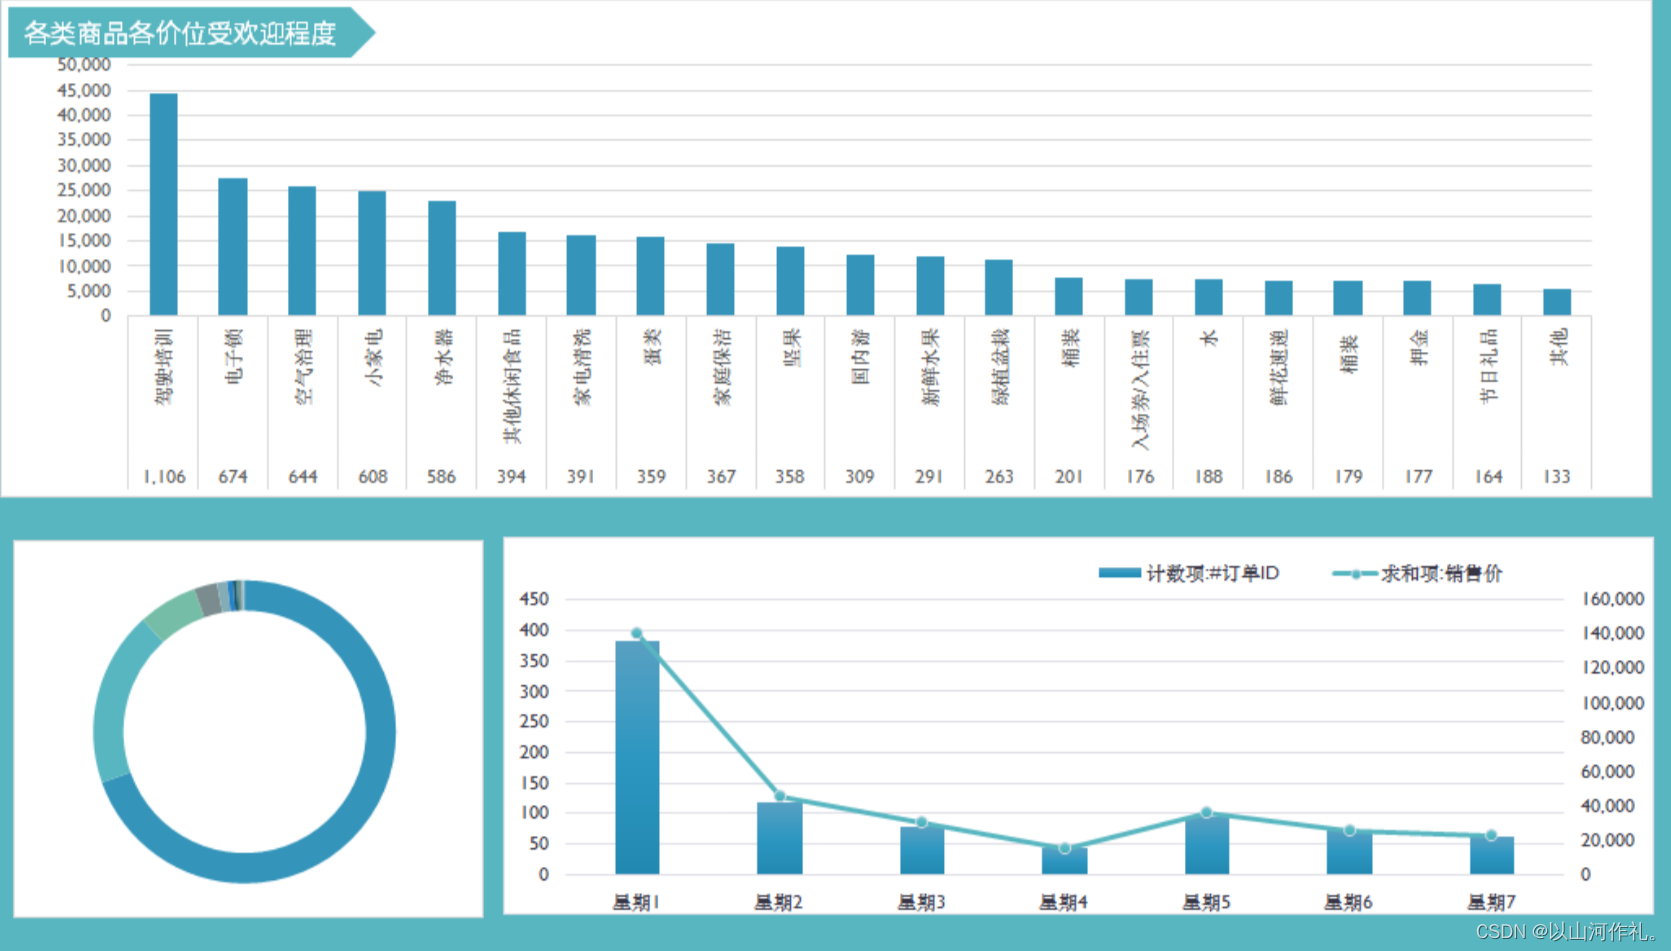Select the 星期5 bar in weekly chart

1207,844
